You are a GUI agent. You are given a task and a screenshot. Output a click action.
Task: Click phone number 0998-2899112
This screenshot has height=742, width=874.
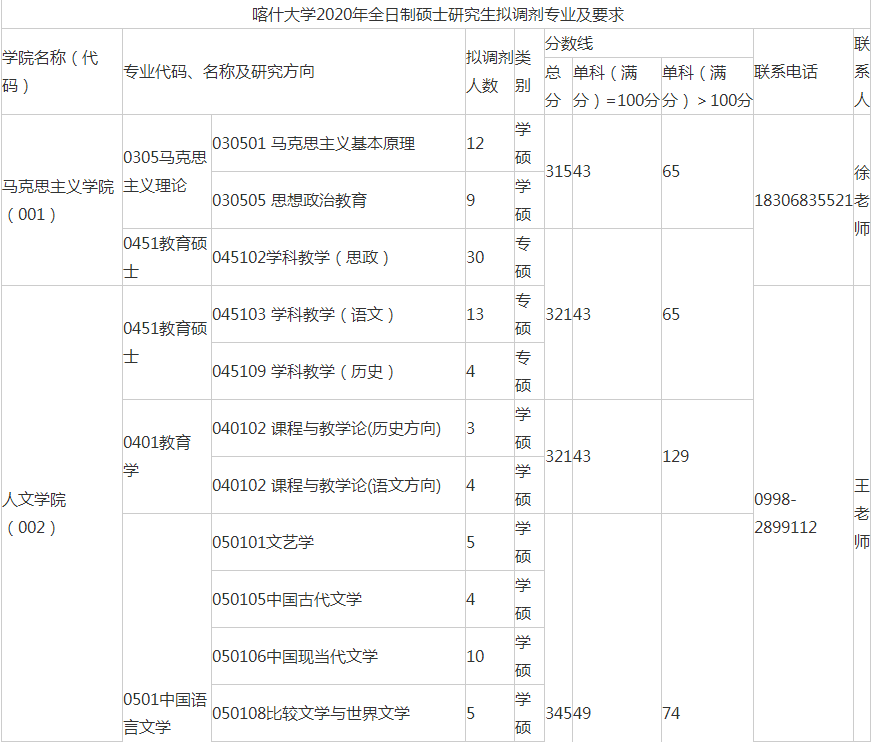pyautogui.click(x=786, y=513)
